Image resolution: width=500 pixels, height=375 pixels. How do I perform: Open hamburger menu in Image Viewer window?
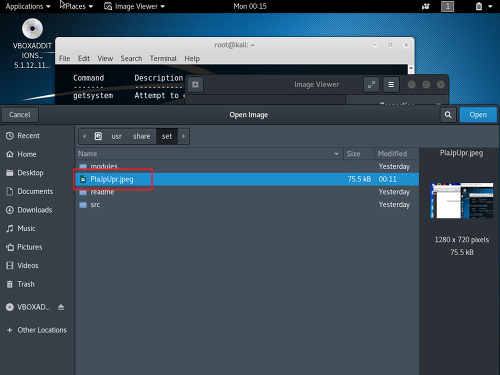click(391, 85)
